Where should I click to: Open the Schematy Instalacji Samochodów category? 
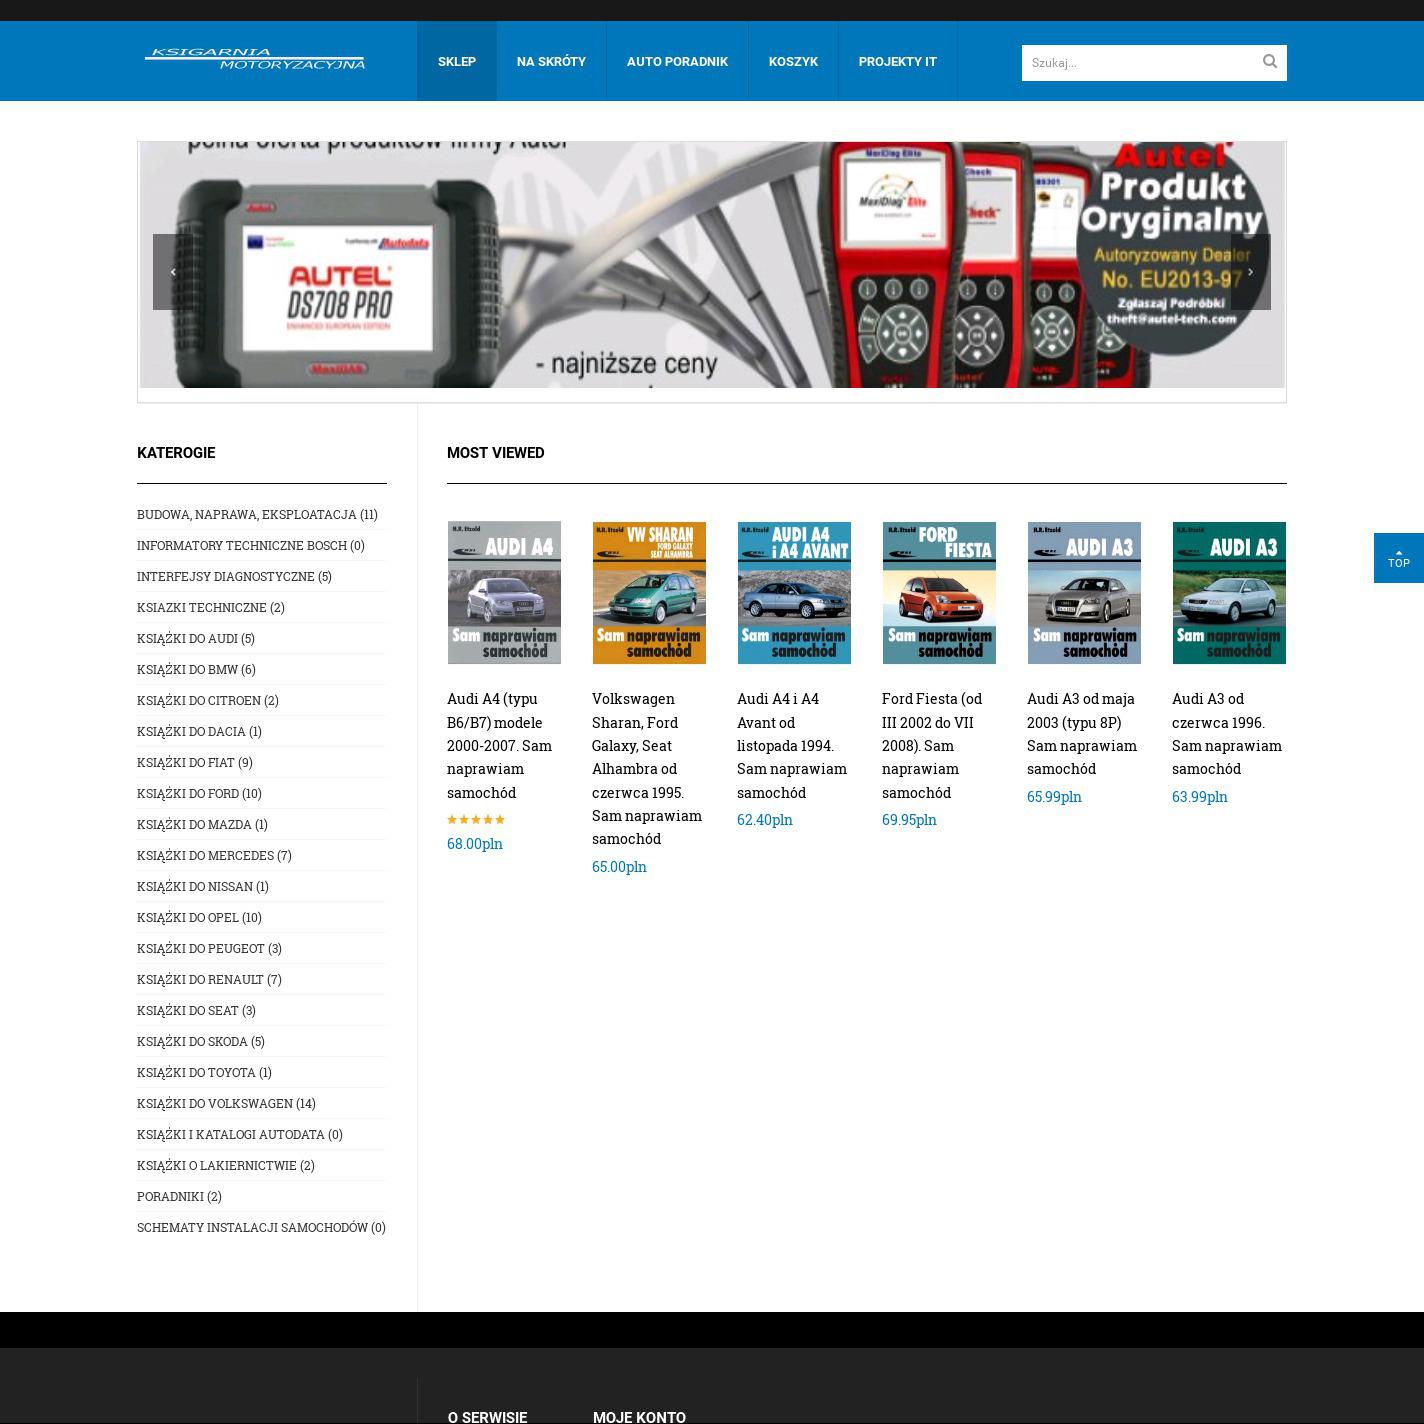tap(260, 1228)
